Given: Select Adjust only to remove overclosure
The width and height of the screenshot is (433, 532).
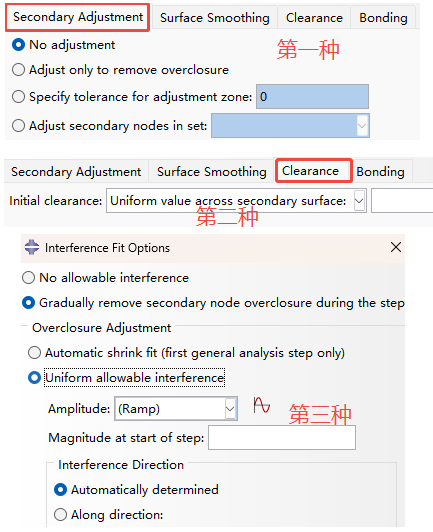Looking at the screenshot, I should [18, 70].
